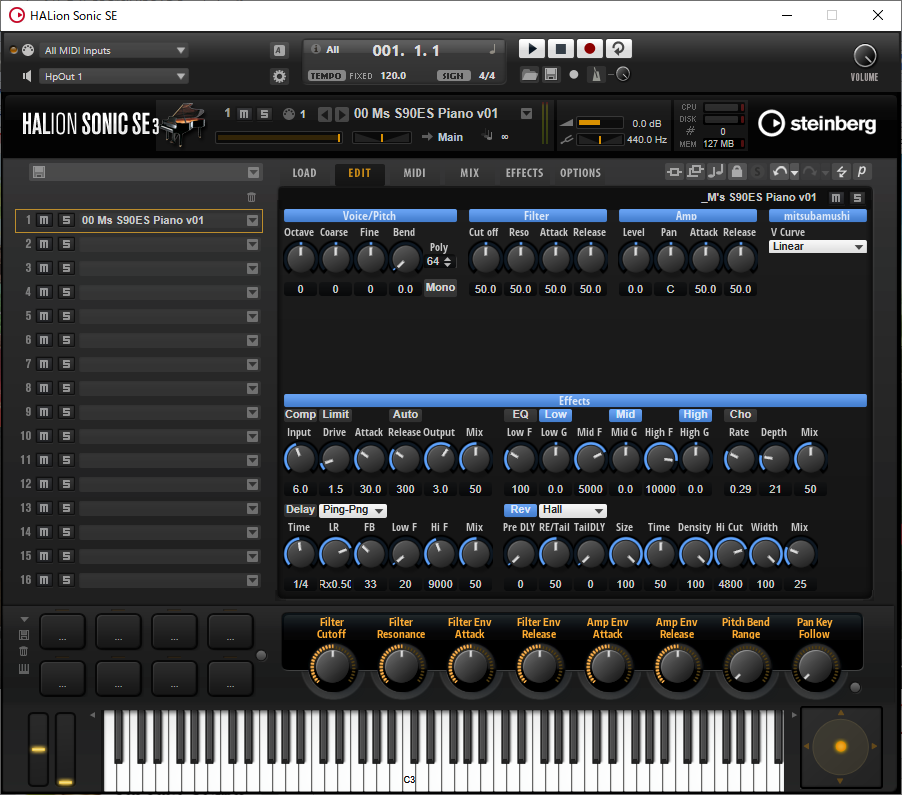Image resolution: width=902 pixels, height=795 pixels.
Task: Click the orange level slider showing 0.0 dB
Action: [600, 123]
